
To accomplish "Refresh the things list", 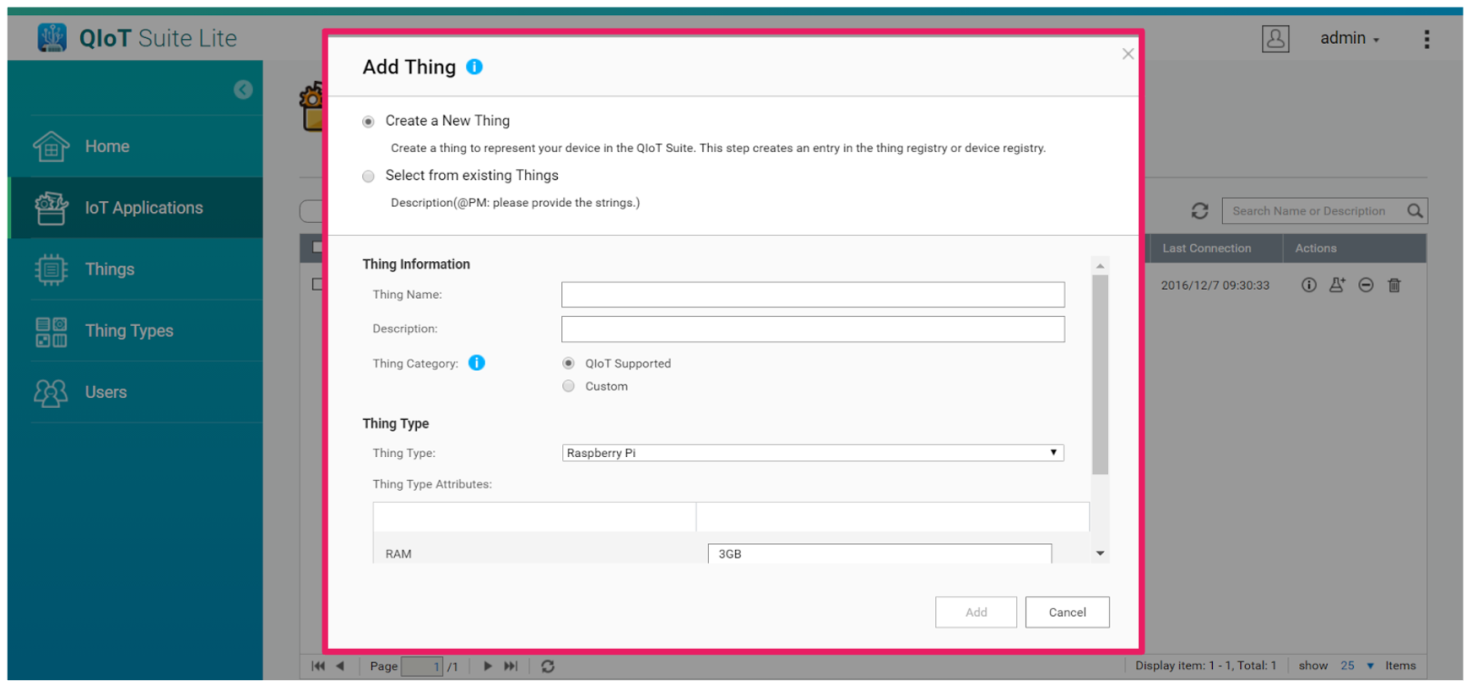I will 1199,210.
